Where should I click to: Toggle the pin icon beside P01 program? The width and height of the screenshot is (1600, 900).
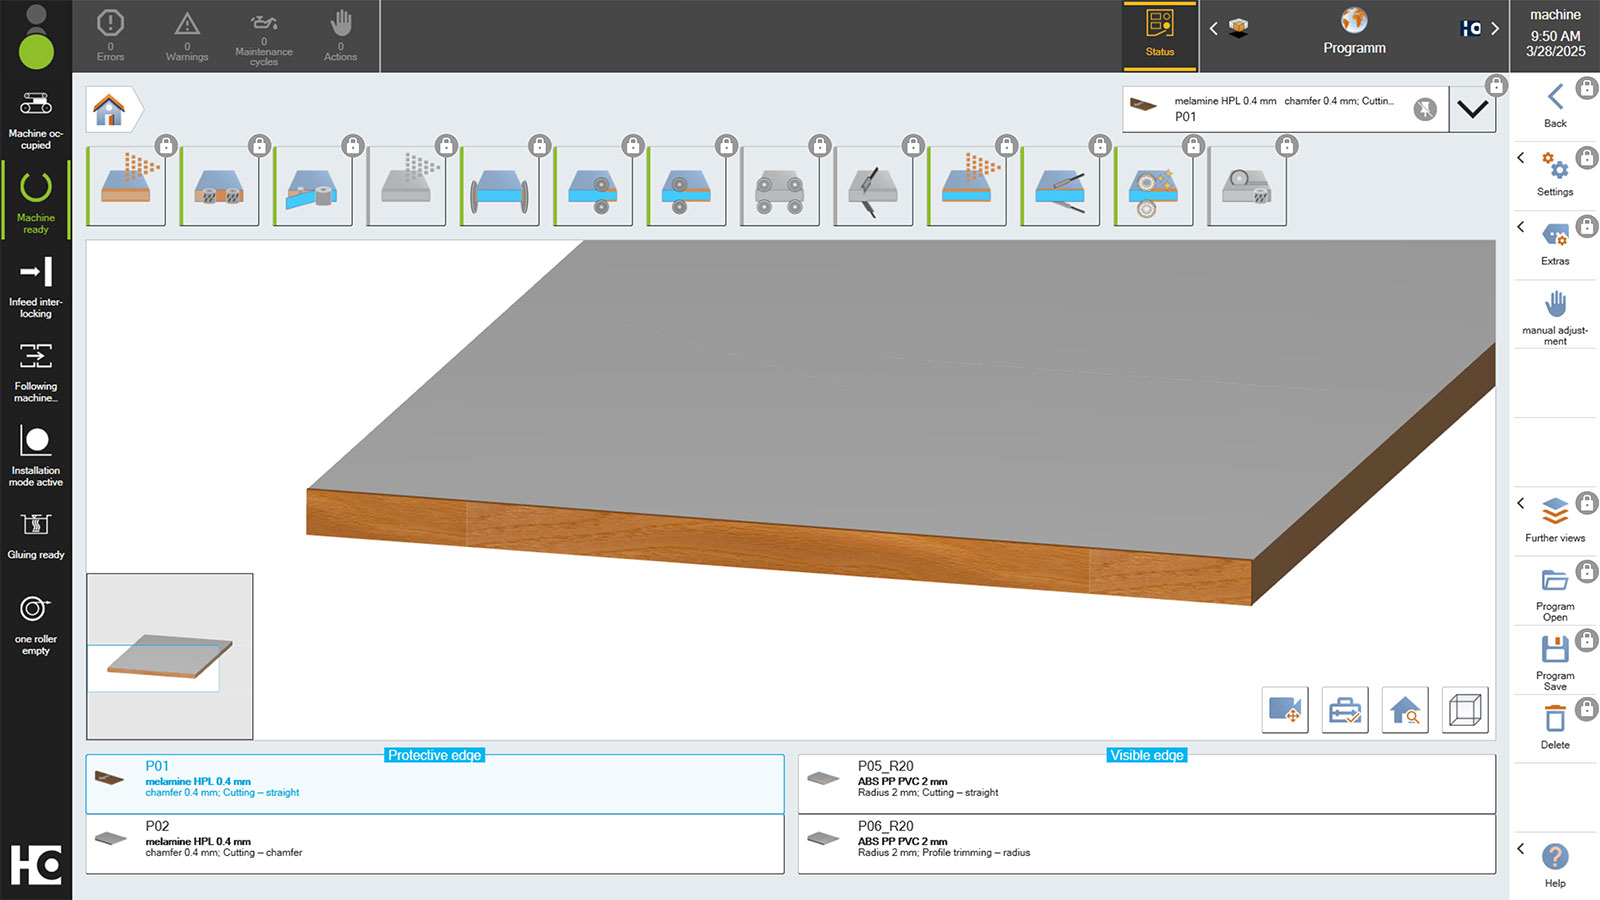point(1425,109)
